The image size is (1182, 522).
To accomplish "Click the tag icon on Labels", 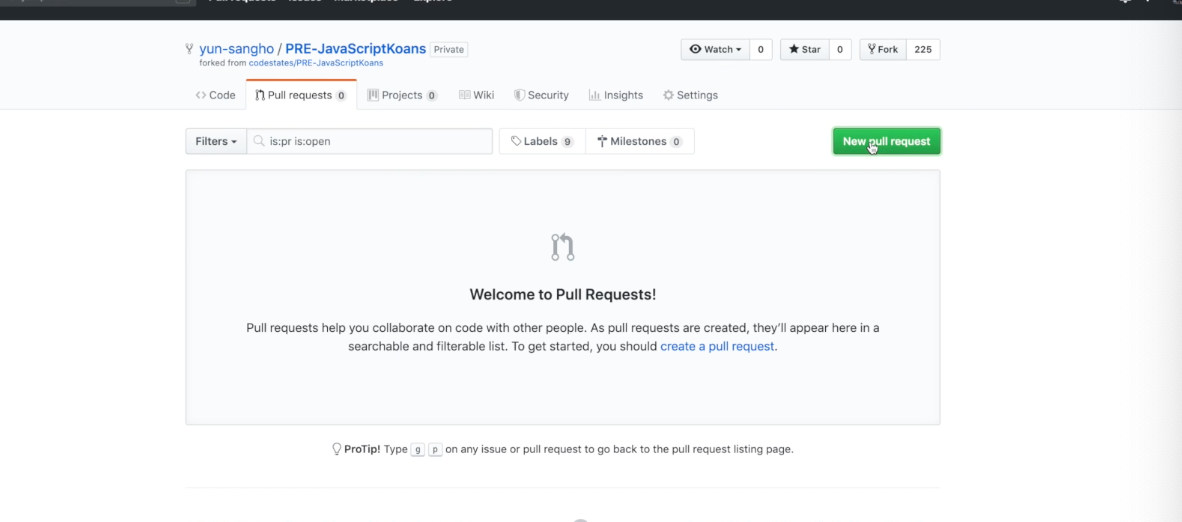I will pyautogui.click(x=516, y=141).
